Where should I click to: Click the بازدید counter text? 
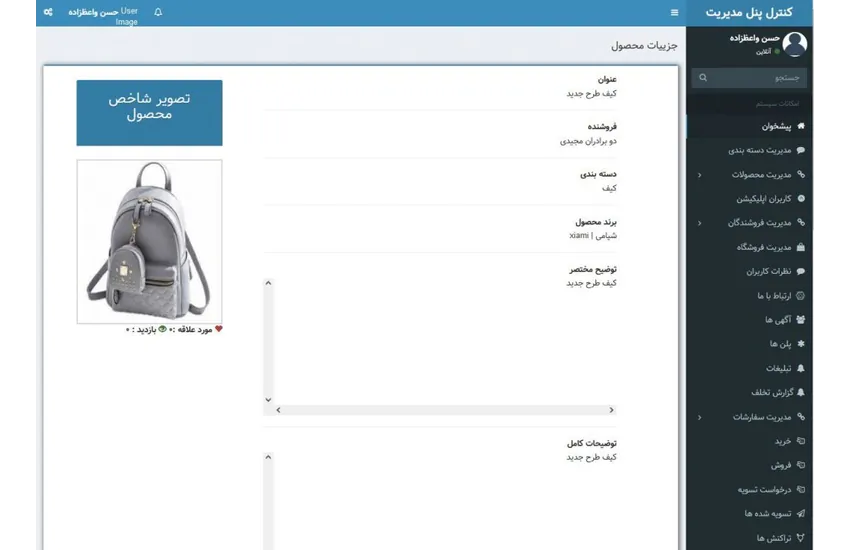[x=141, y=329]
